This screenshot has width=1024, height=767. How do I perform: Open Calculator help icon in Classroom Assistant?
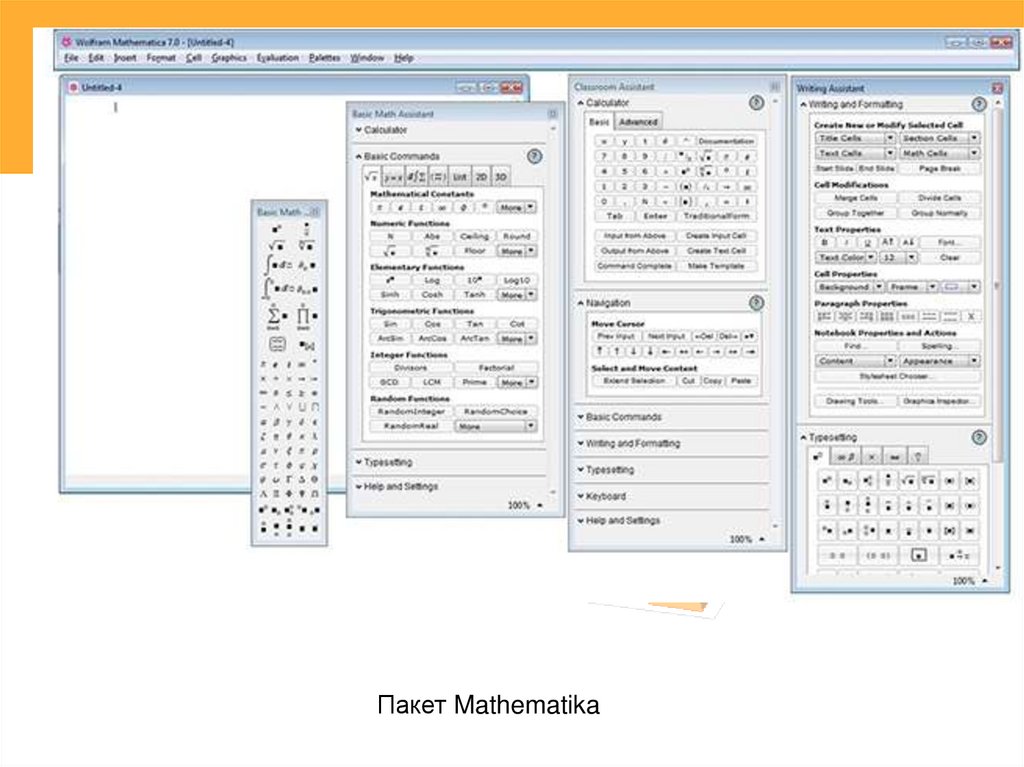coord(756,103)
